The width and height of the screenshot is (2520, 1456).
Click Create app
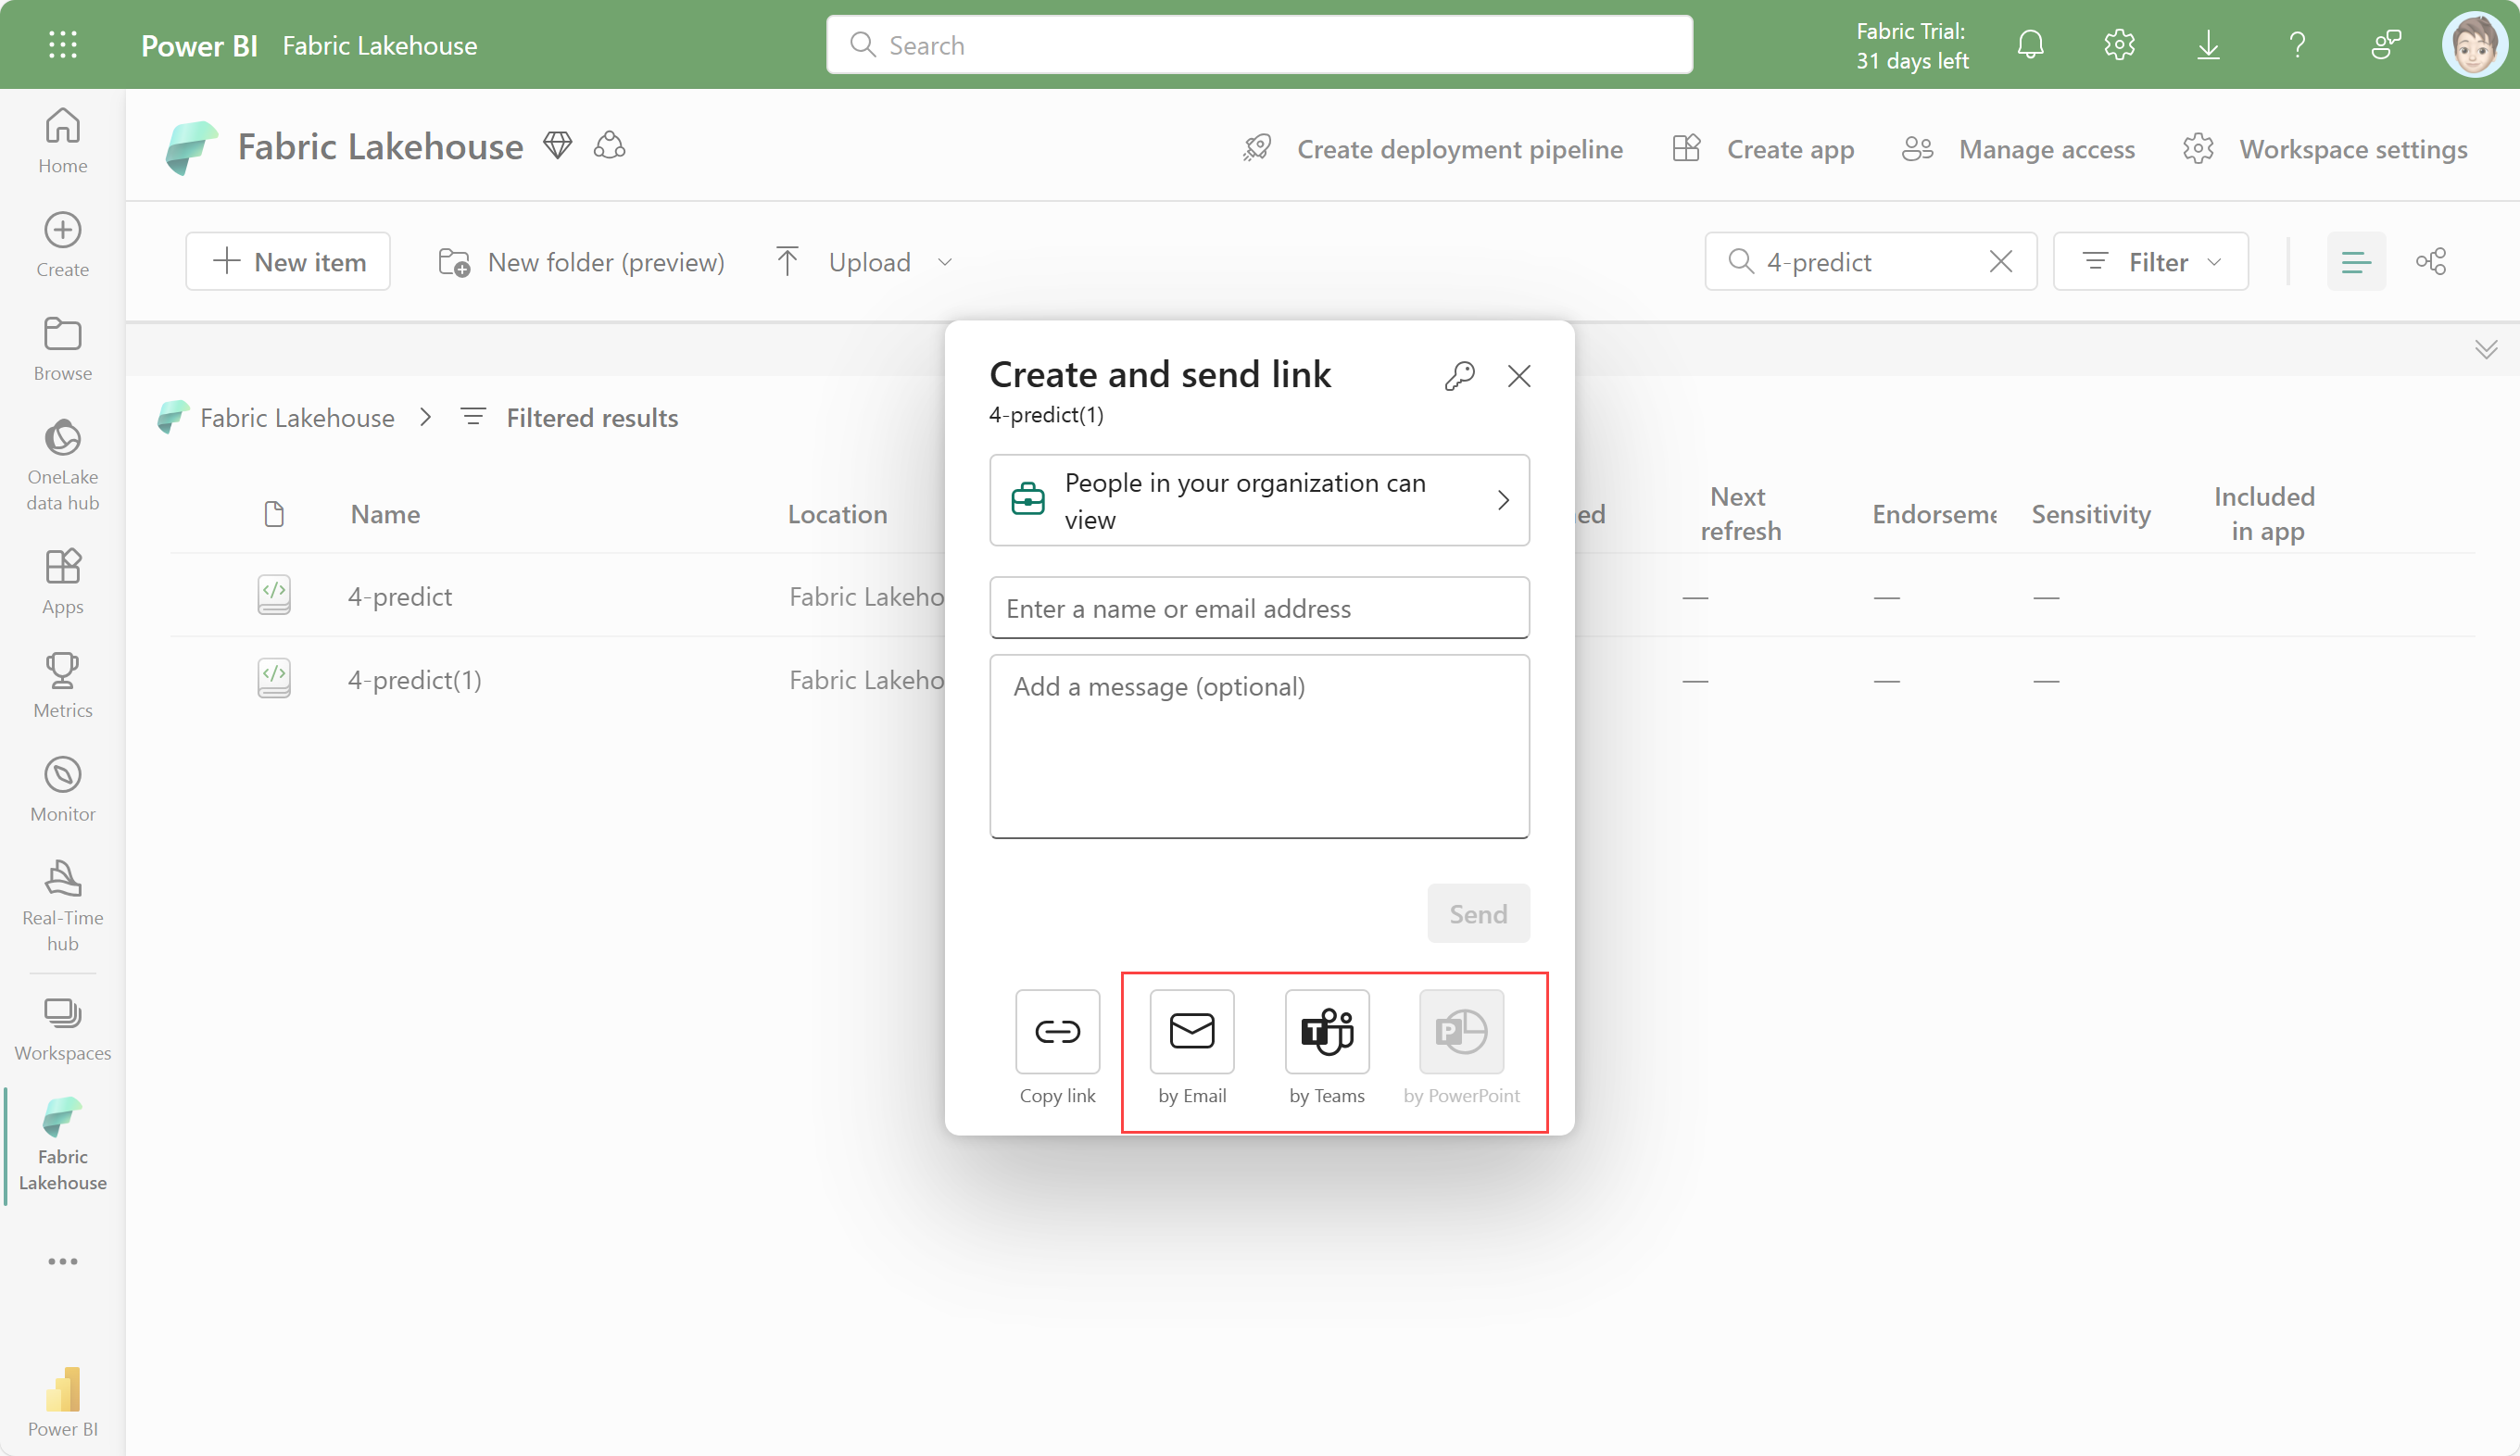pos(1763,149)
